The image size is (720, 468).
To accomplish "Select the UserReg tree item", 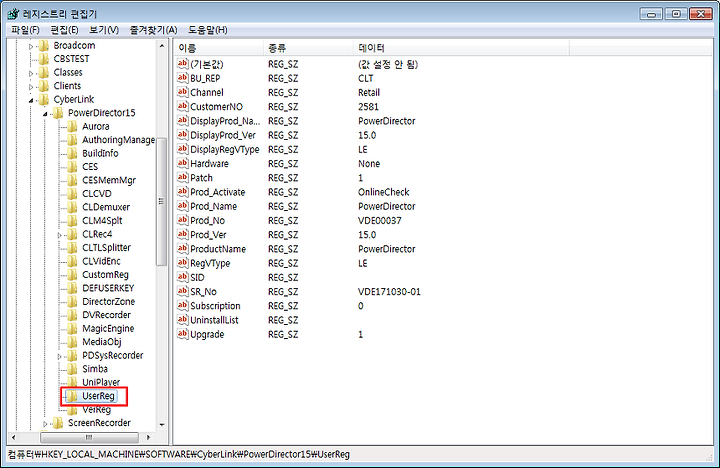I will (98, 396).
